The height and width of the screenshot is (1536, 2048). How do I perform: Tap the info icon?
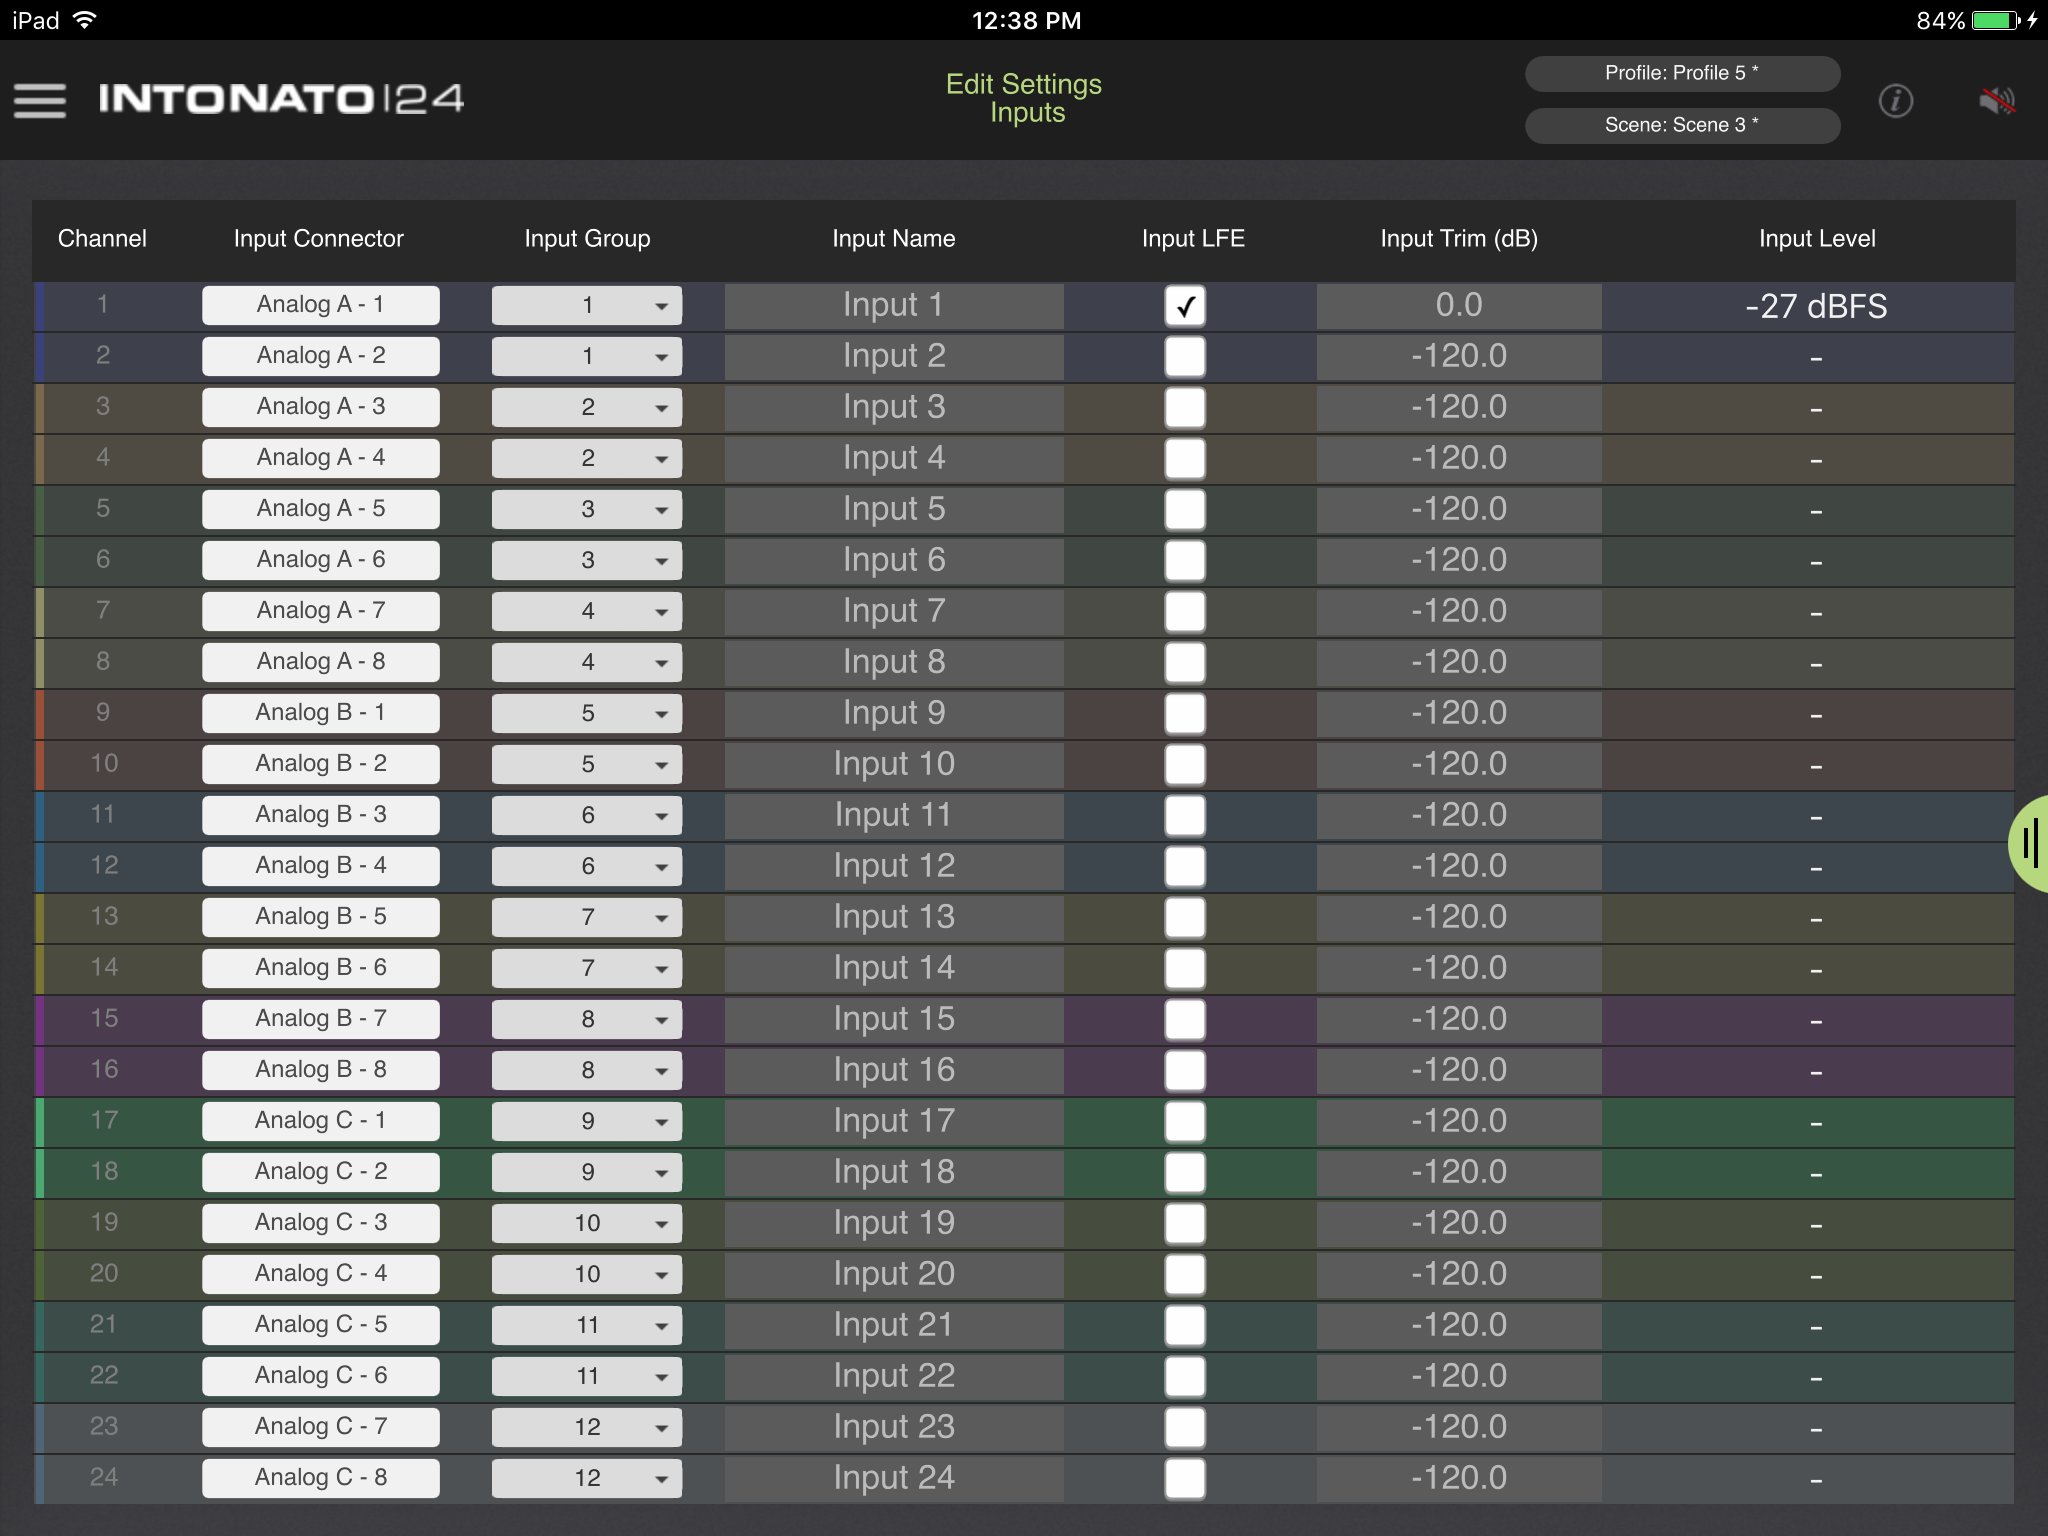tap(1895, 100)
